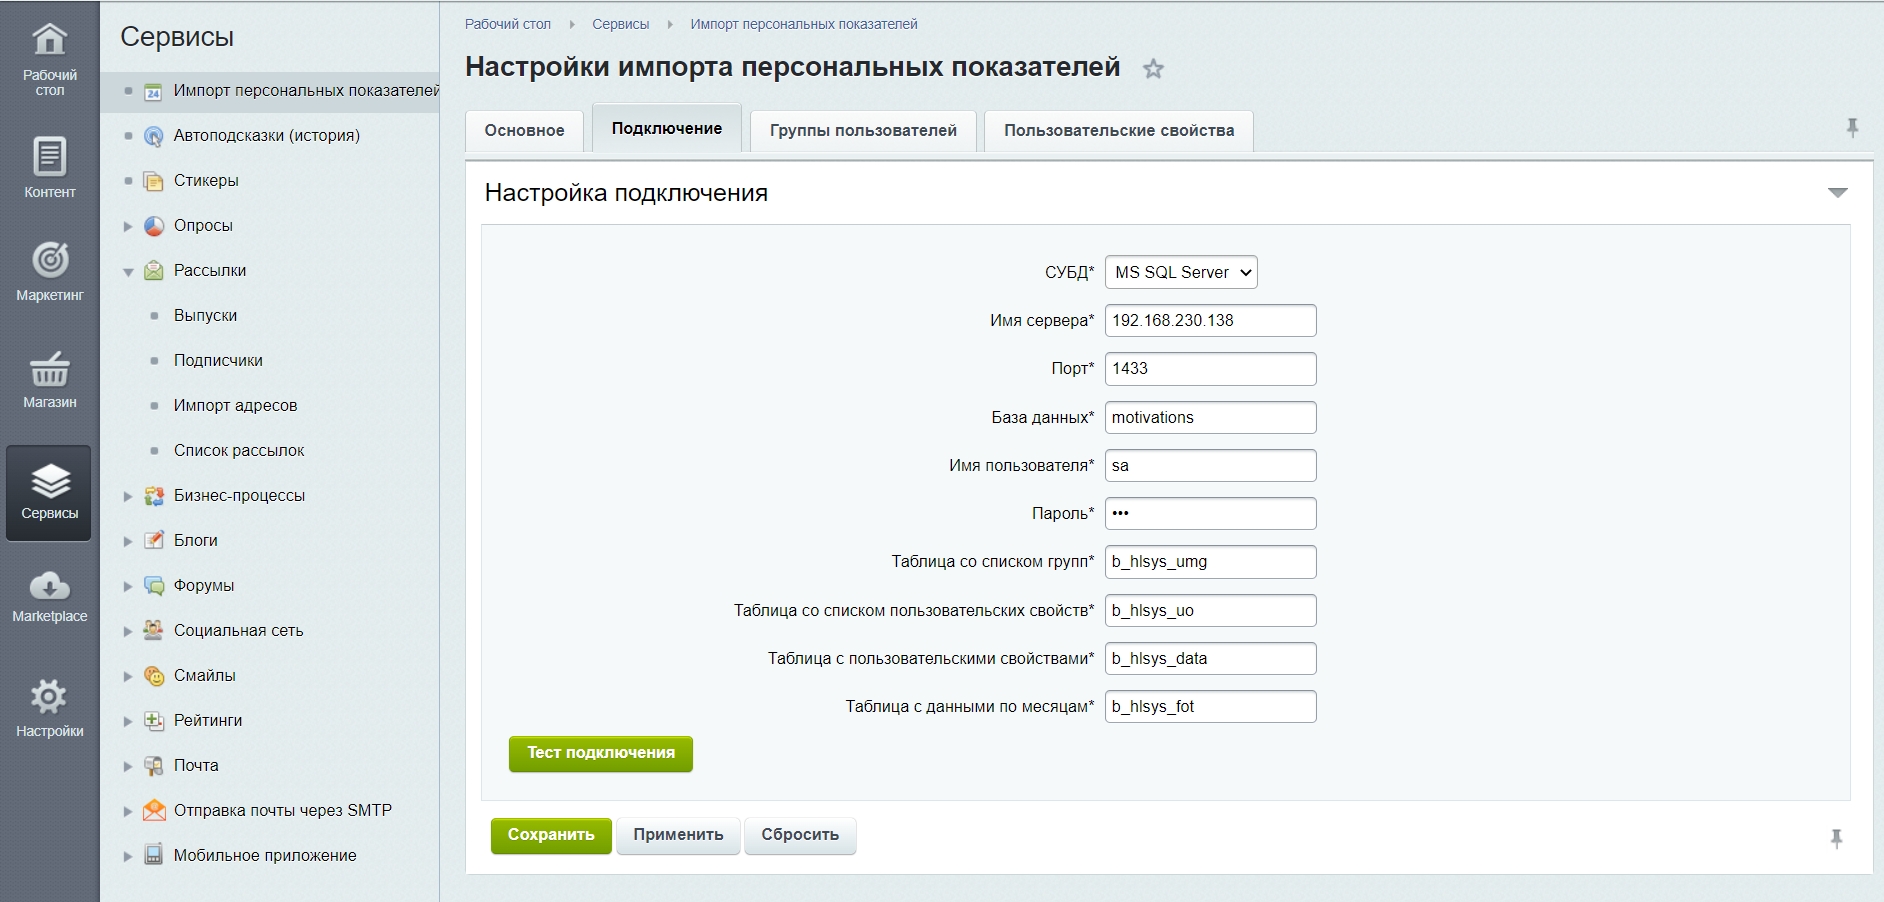Expand the Опросы tree item
Image resolution: width=1884 pixels, height=902 pixels.
coord(128,227)
